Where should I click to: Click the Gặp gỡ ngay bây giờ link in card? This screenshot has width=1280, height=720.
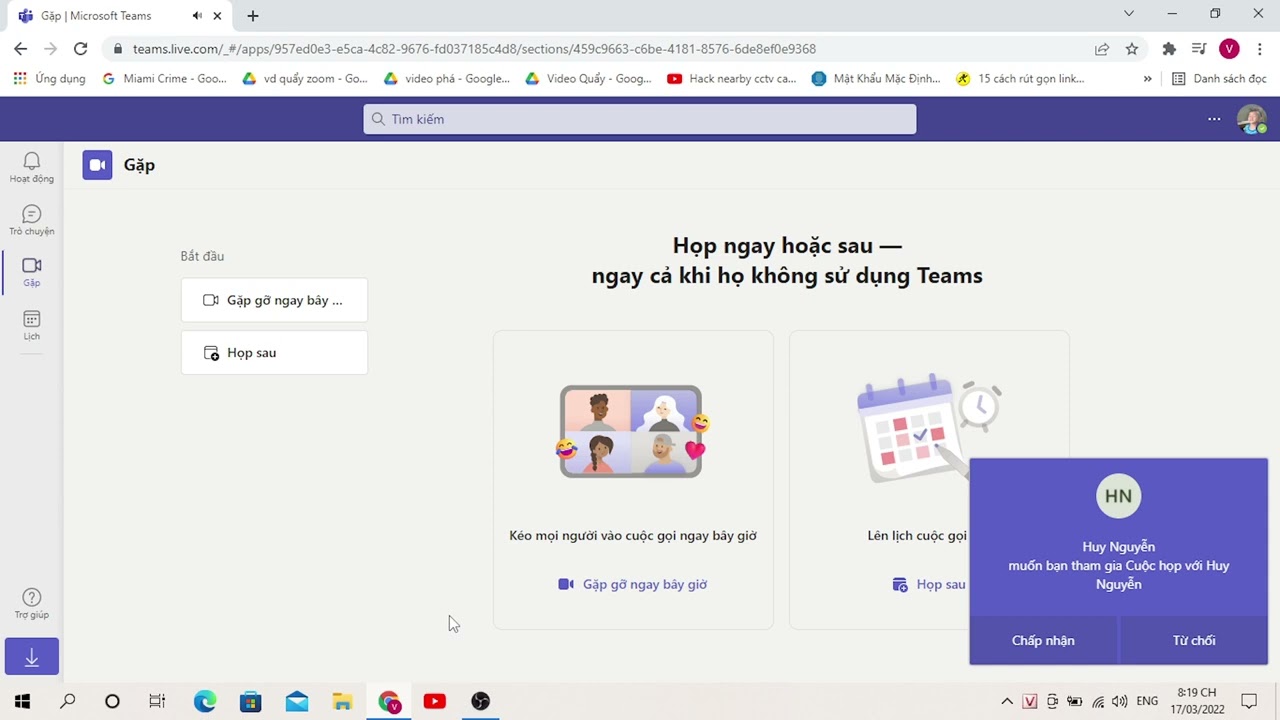pyautogui.click(x=633, y=584)
